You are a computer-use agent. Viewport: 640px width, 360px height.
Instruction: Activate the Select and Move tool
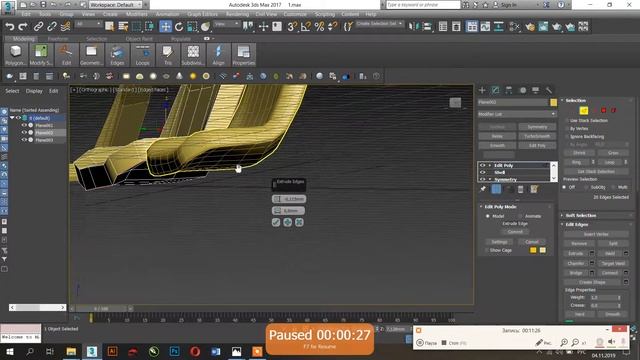click(x=165, y=27)
